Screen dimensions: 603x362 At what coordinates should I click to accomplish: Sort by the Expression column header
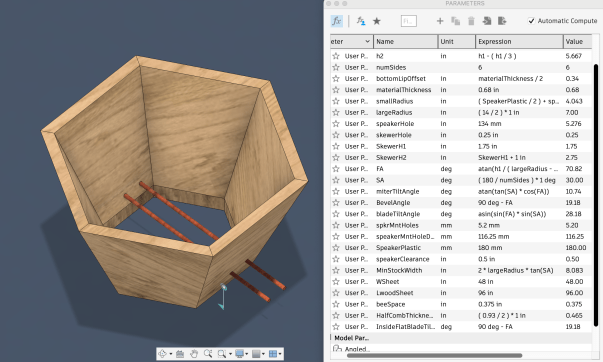click(x=519, y=41)
